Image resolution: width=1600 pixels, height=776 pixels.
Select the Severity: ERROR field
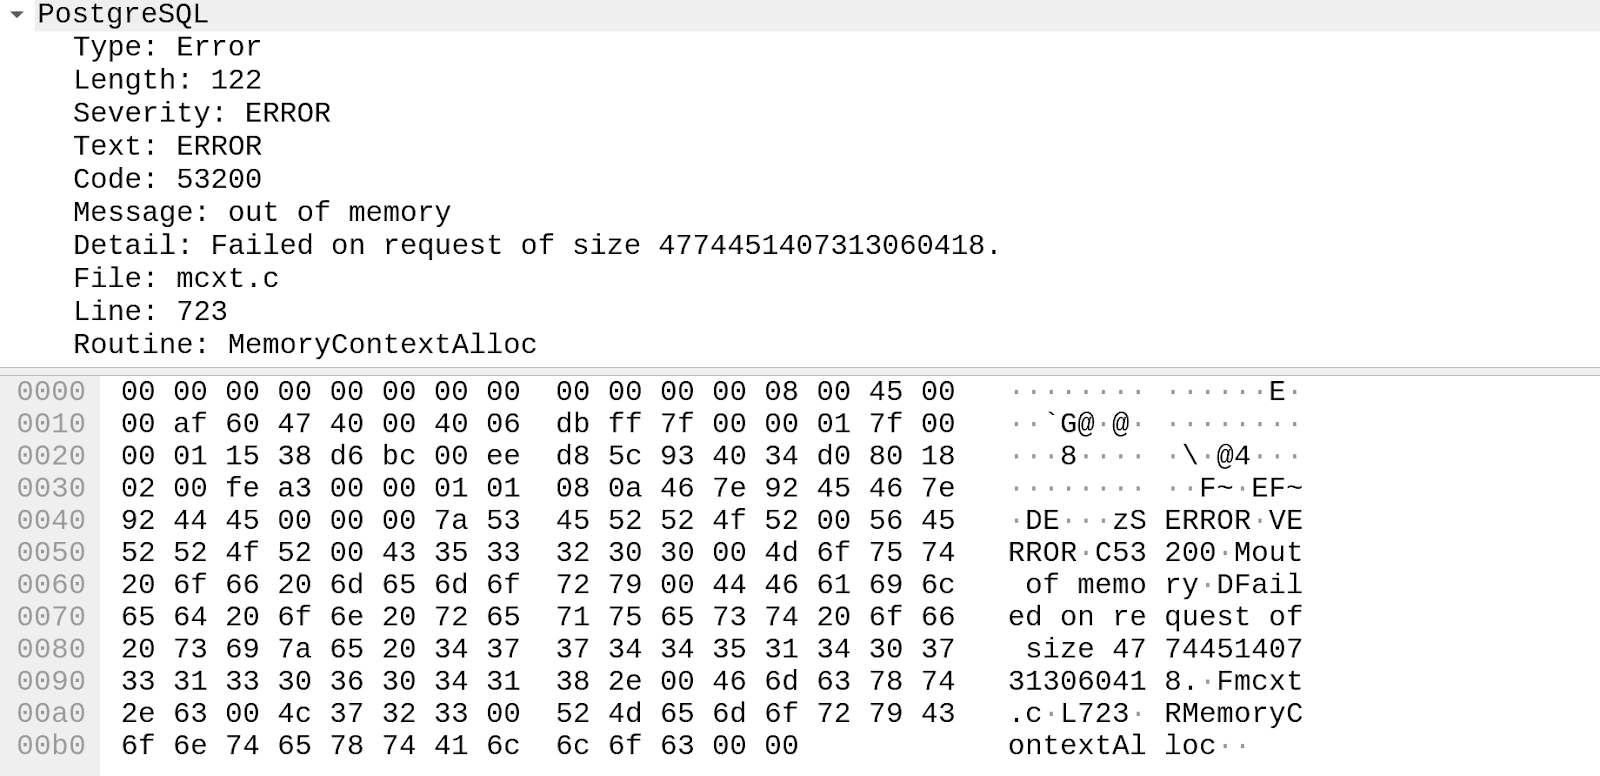pyautogui.click(x=201, y=113)
